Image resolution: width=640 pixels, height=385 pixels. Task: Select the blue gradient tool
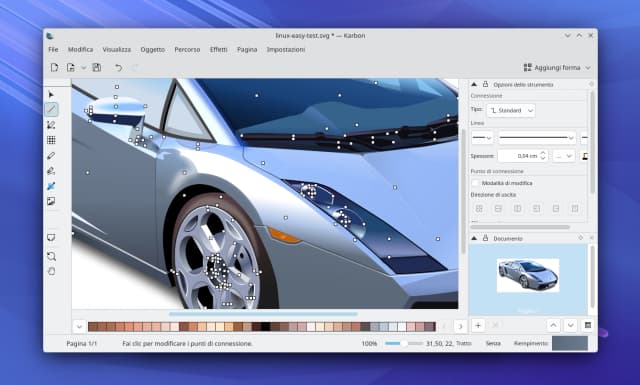click(51, 186)
